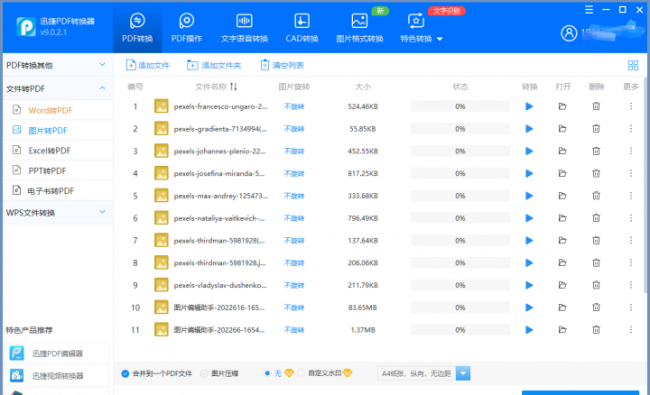Open paper size A4 dropdown arrow
650x395 pixels.
point(463,373)
